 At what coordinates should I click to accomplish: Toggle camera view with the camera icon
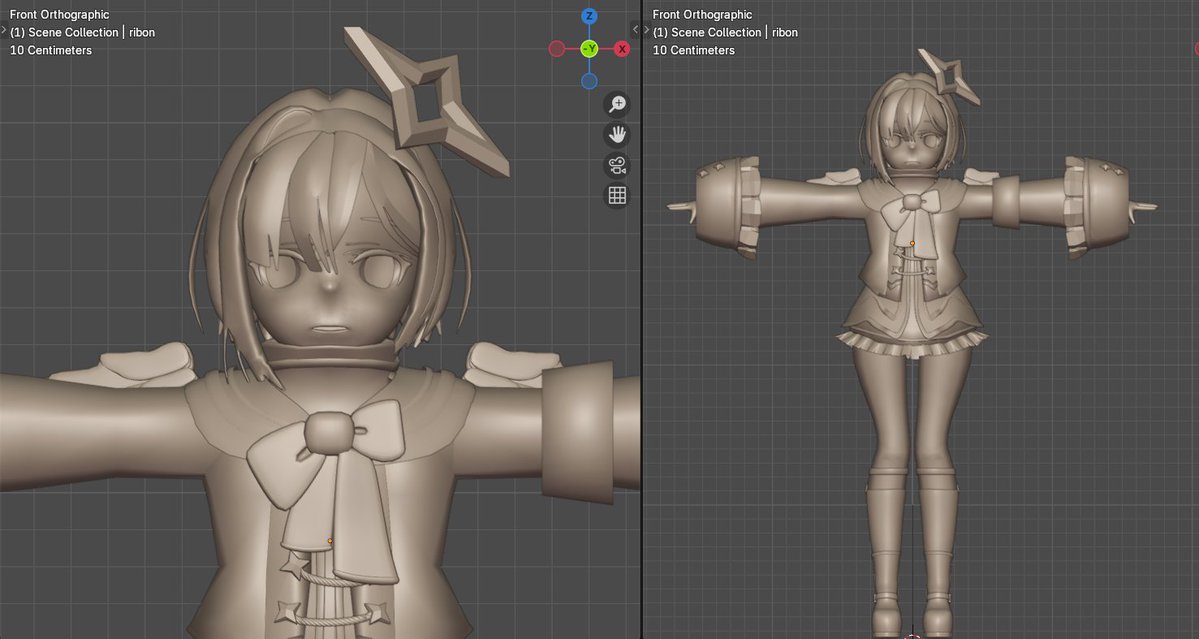(617, 165)
